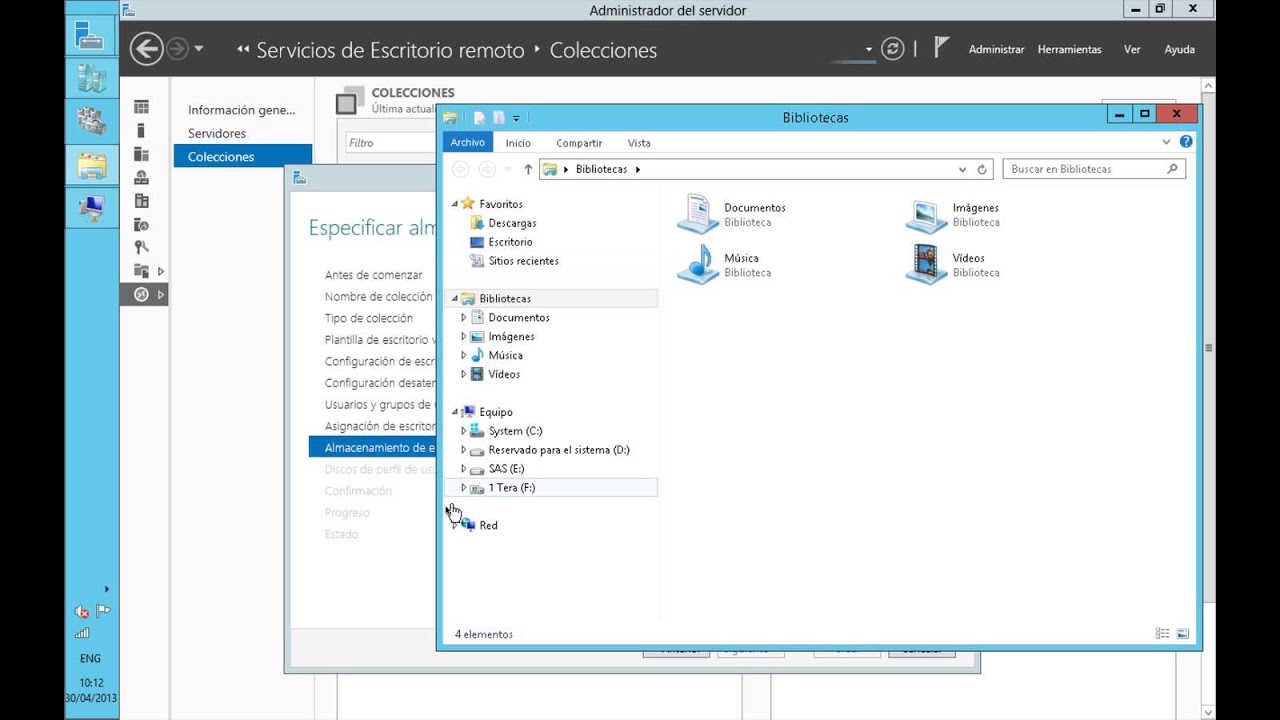Select Colecciones in Server Manager navigation
1280x720 pixels.
tap(242, 157)
